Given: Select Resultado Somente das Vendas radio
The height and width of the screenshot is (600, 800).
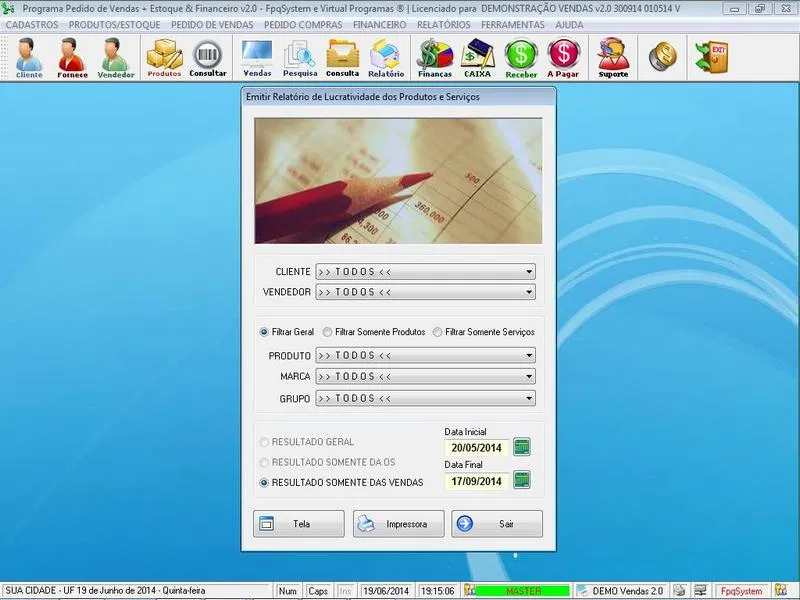Looking at the screenshot, I should coord(264,482).
